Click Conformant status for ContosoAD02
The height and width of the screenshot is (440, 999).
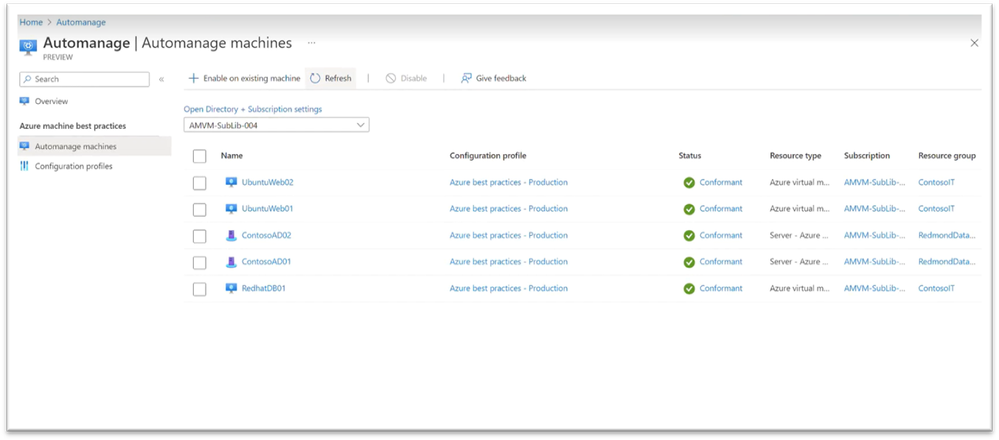[721, 236]
